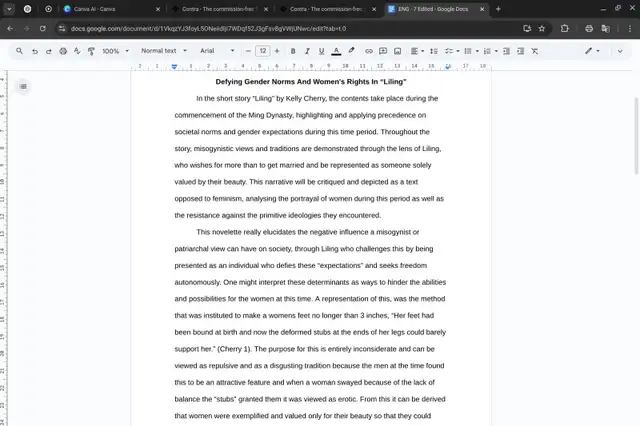Undo the last edit
Image resolution: width=640 pixels, height=426 pixels.
[x=35, y=51]
